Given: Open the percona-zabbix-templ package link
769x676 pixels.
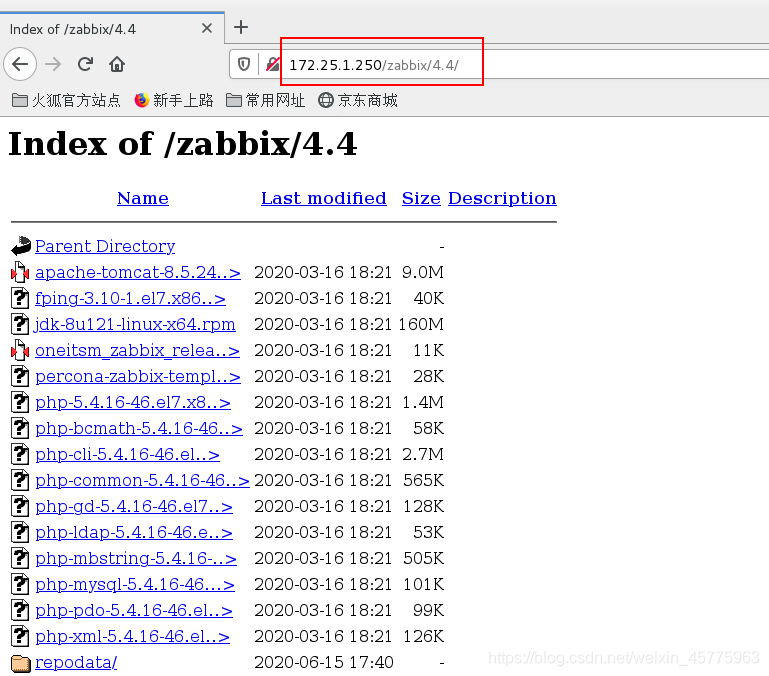Looking at the screenshot, I should tap(138, 376).
